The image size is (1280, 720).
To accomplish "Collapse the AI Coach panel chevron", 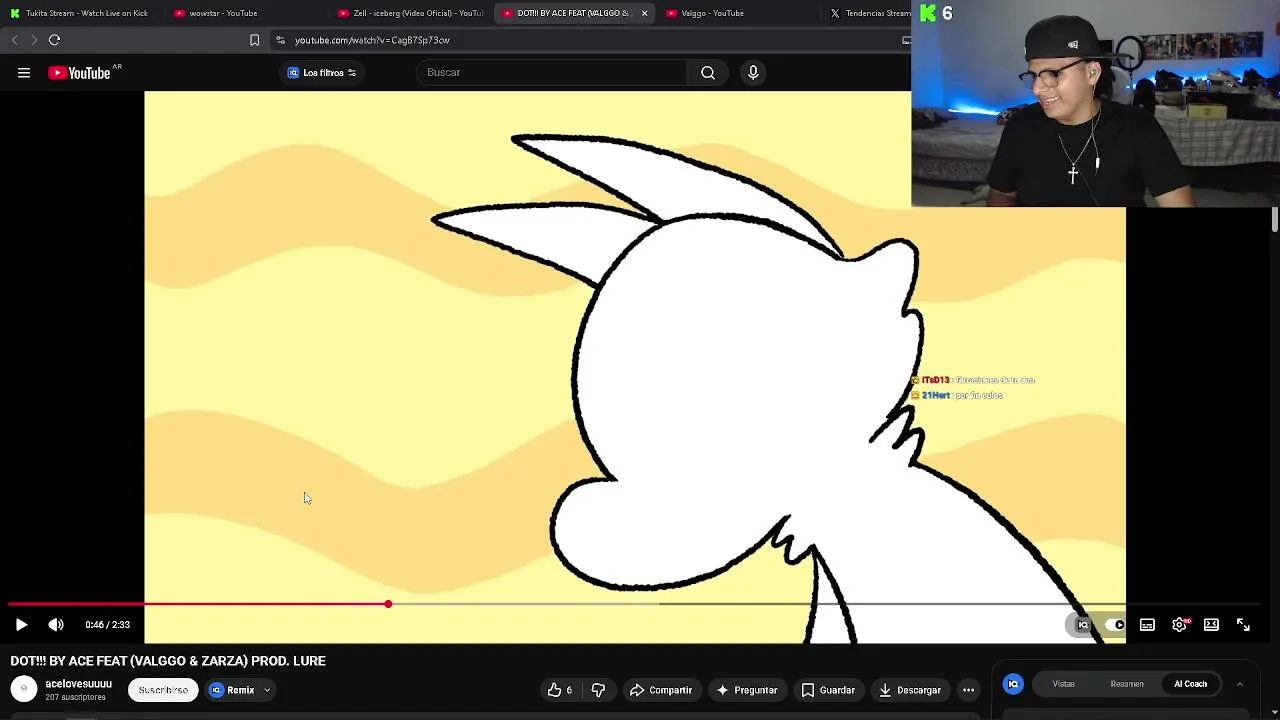I will point(1240,684).
